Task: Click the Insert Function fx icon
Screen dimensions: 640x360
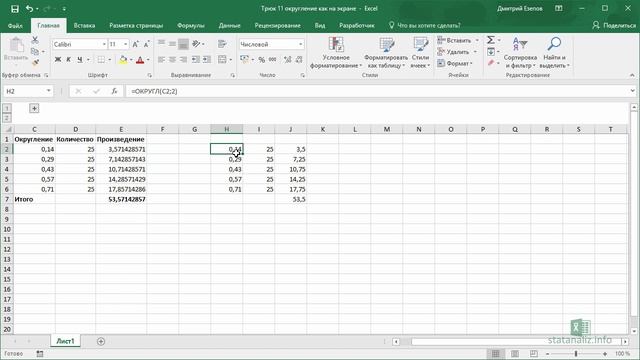Action: tap(115, 91)
